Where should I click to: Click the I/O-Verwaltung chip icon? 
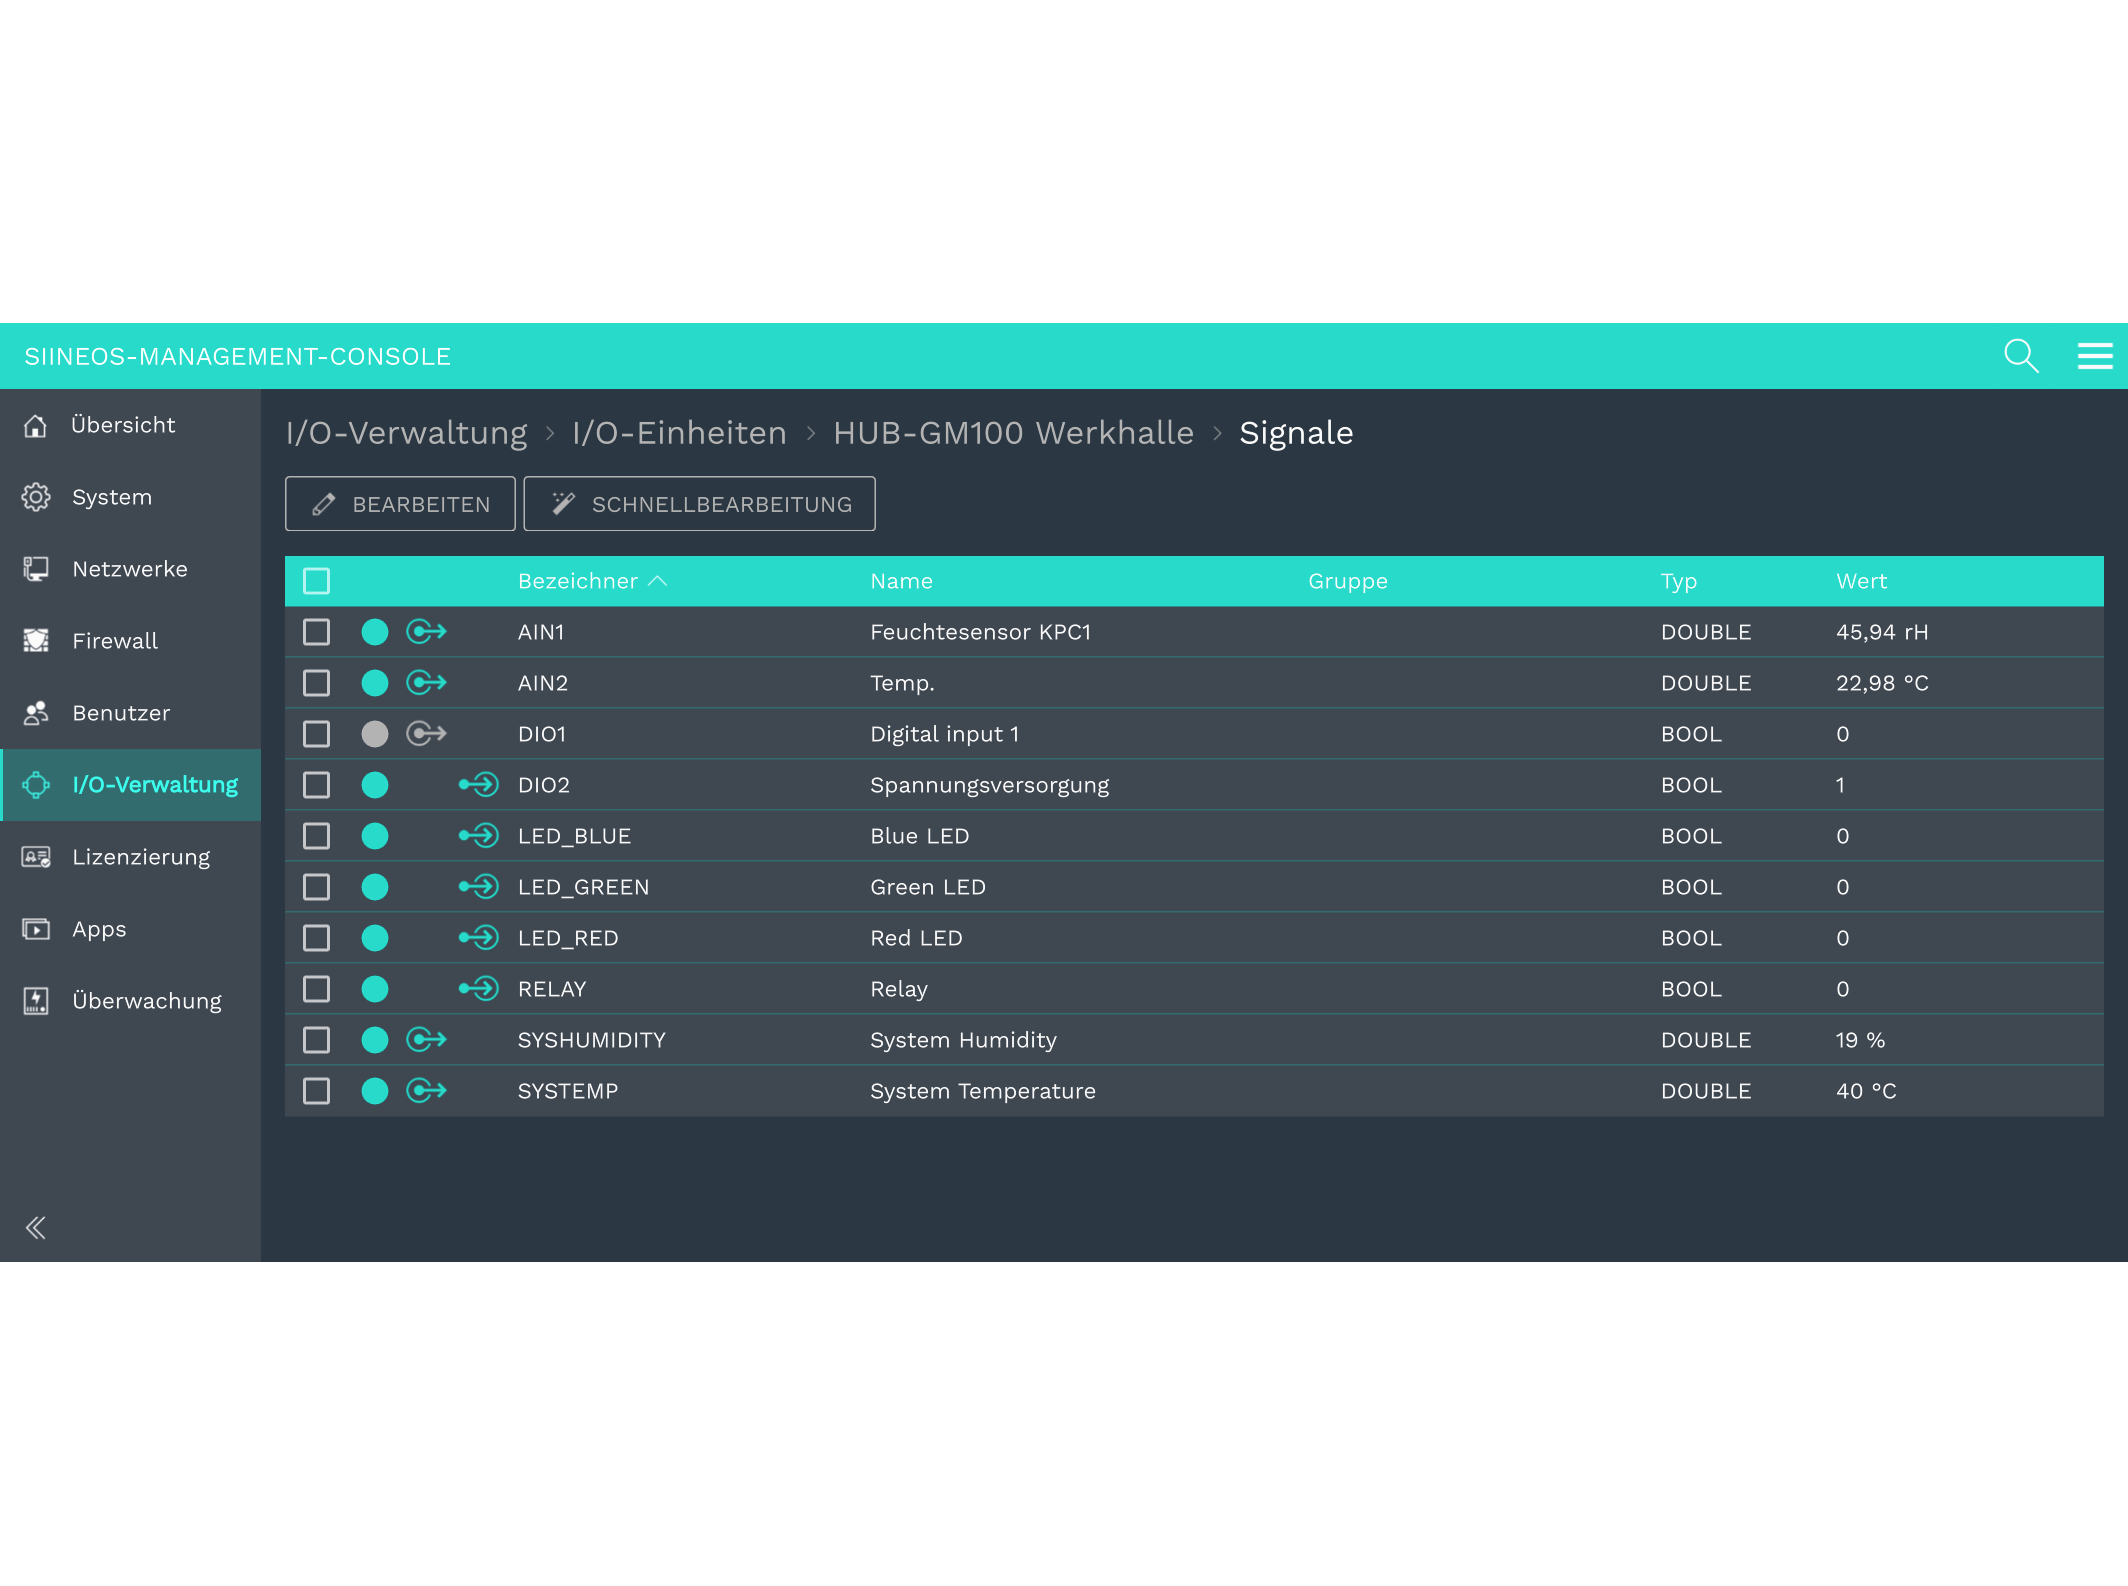point(36,785)
